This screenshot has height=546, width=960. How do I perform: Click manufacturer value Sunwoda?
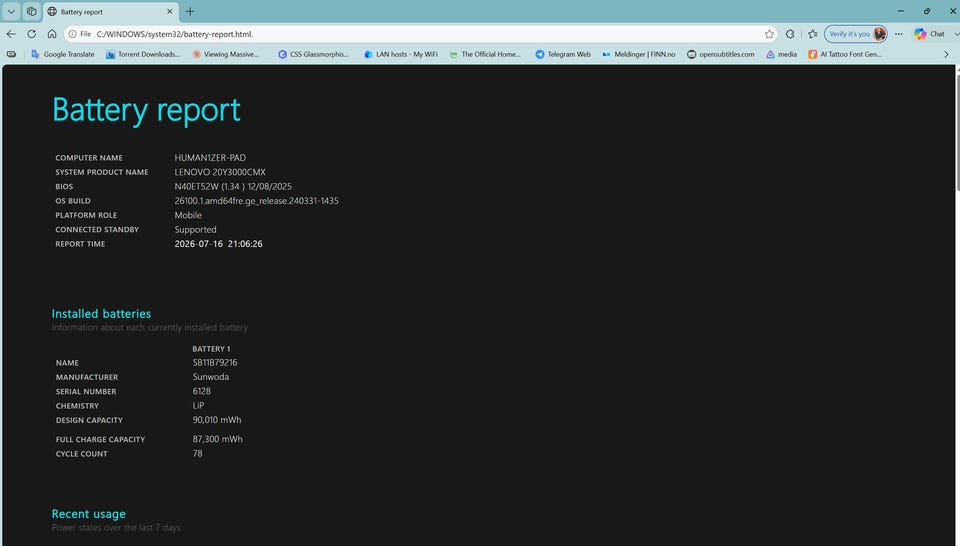211,377
